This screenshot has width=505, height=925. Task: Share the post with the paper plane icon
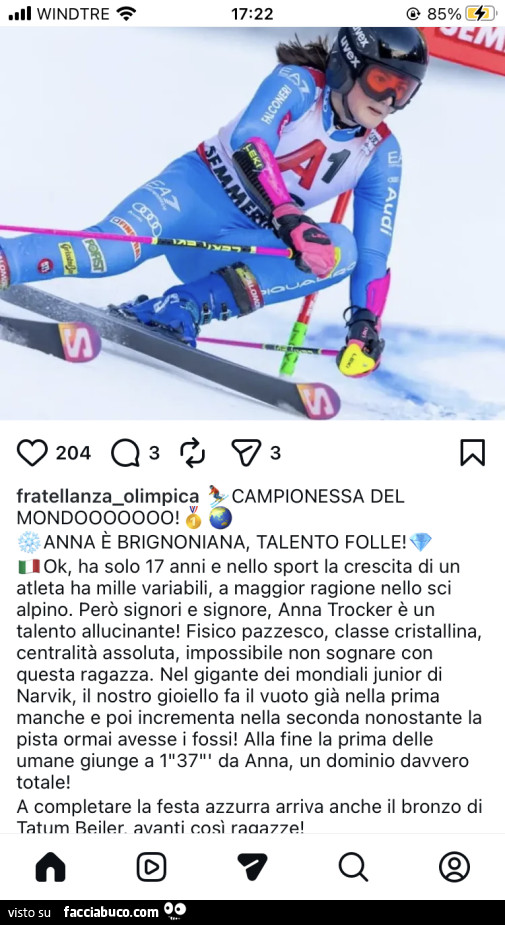[246, 453]
